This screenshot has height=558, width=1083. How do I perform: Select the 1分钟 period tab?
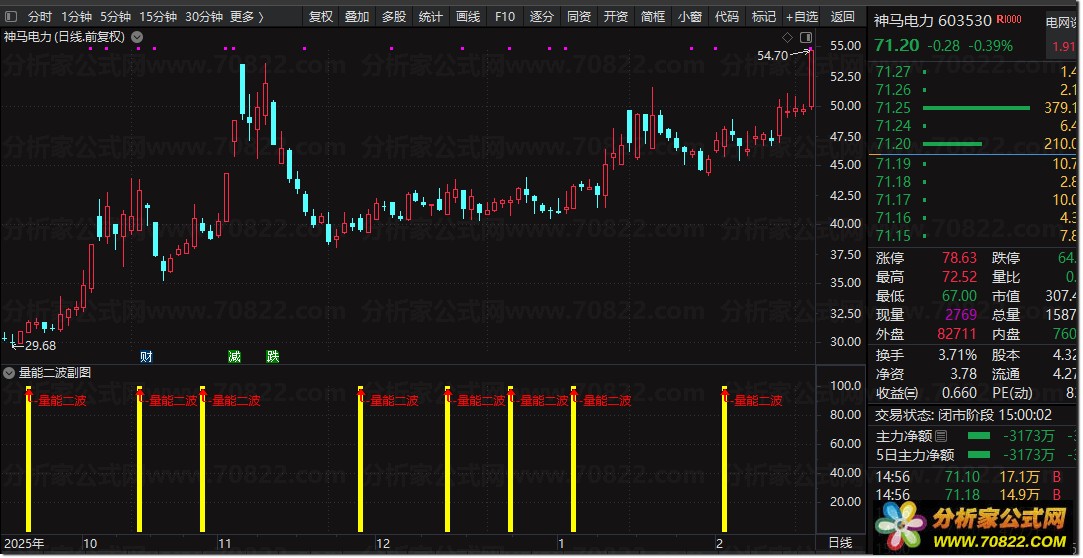pos(76,17)
